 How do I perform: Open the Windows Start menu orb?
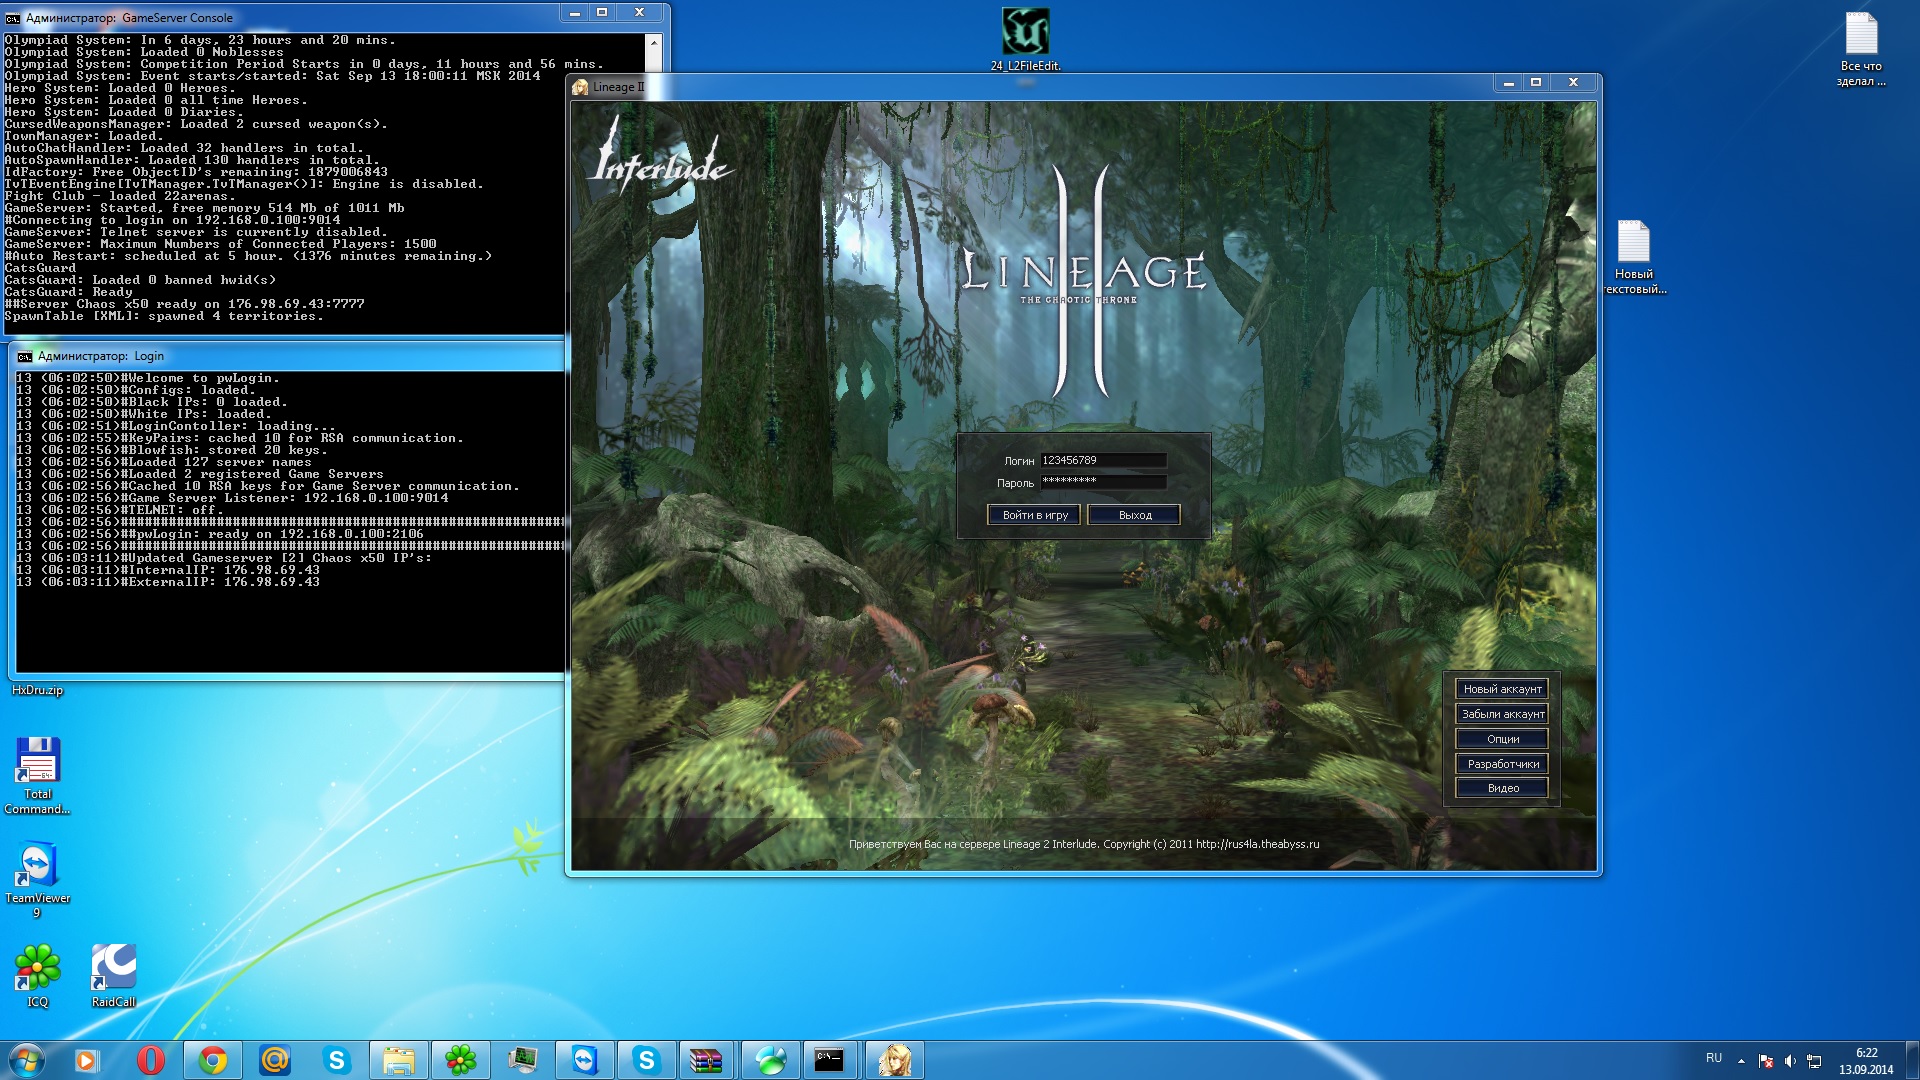pyautogui.click(x=27, y=1060)
